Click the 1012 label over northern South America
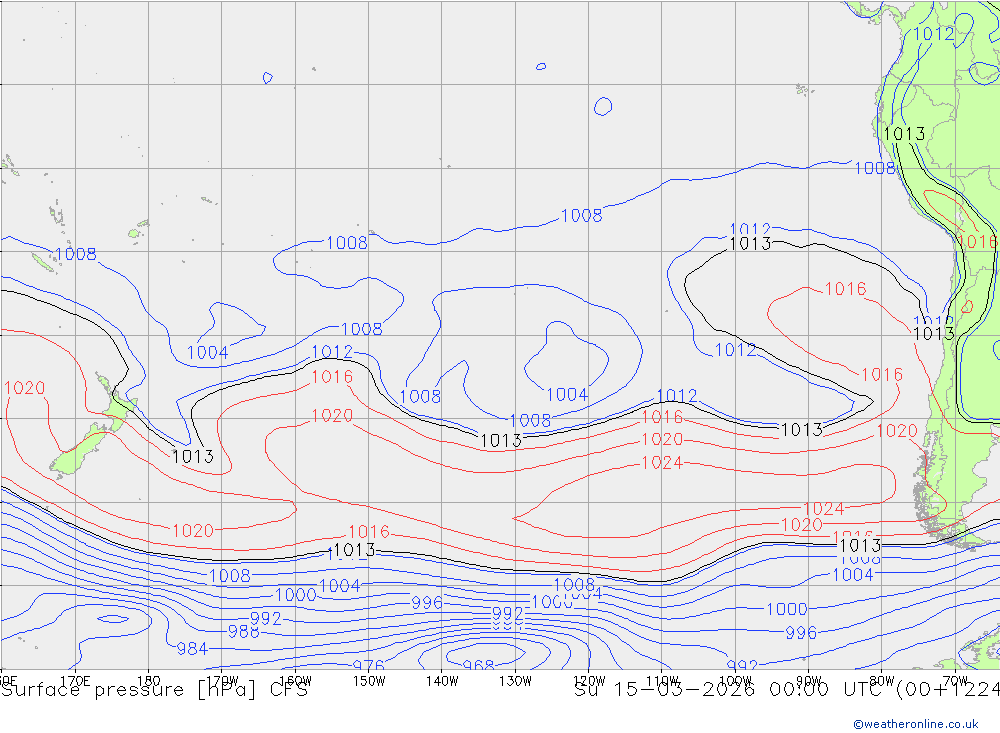Screen dimensions: 1000x733 tap(934, 34)
